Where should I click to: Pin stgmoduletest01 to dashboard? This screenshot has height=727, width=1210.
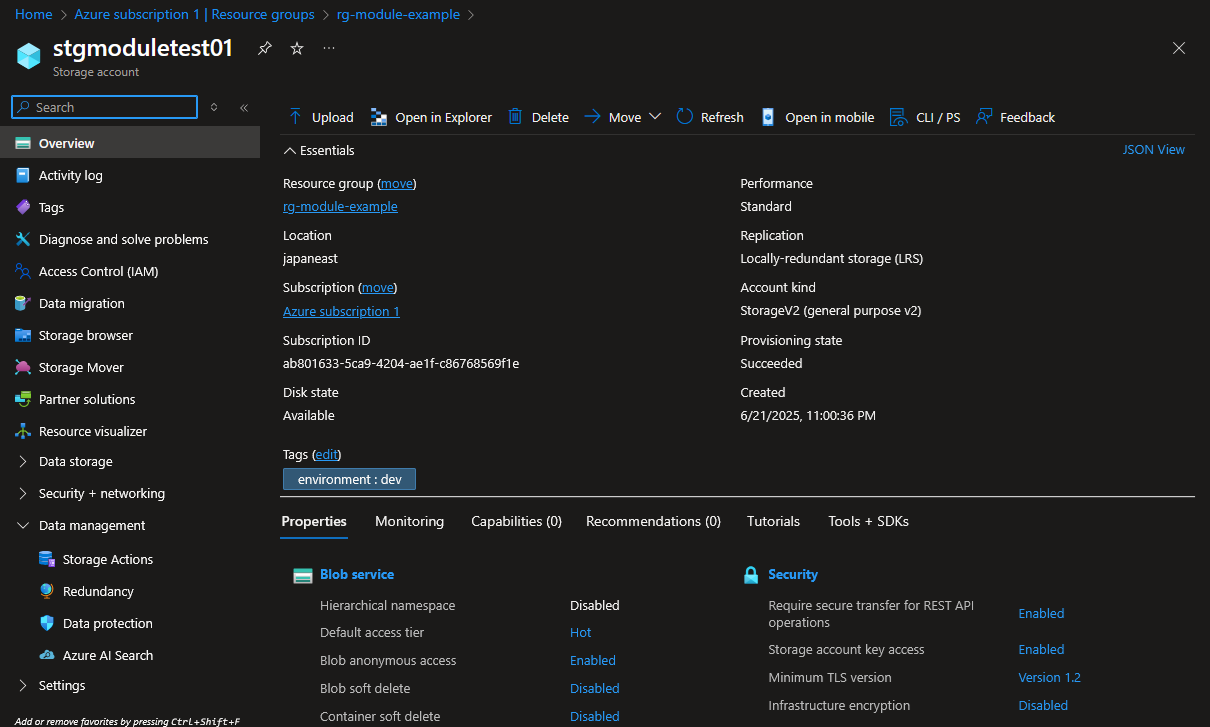pos(264,48)
